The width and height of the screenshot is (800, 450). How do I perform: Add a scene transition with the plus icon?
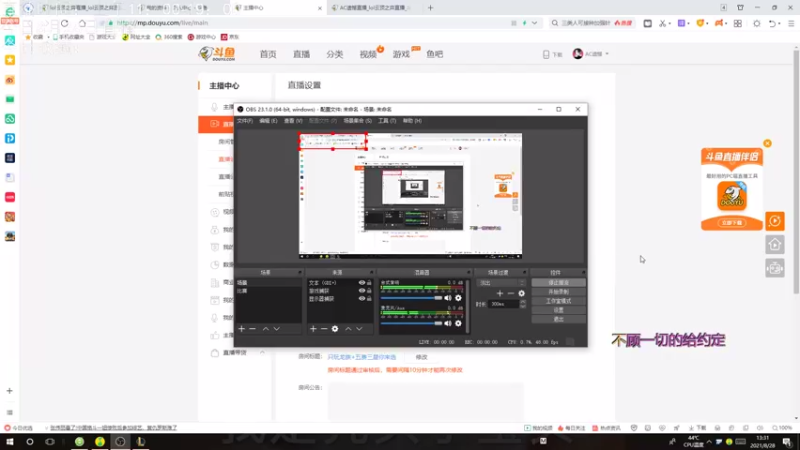(500, 293)
